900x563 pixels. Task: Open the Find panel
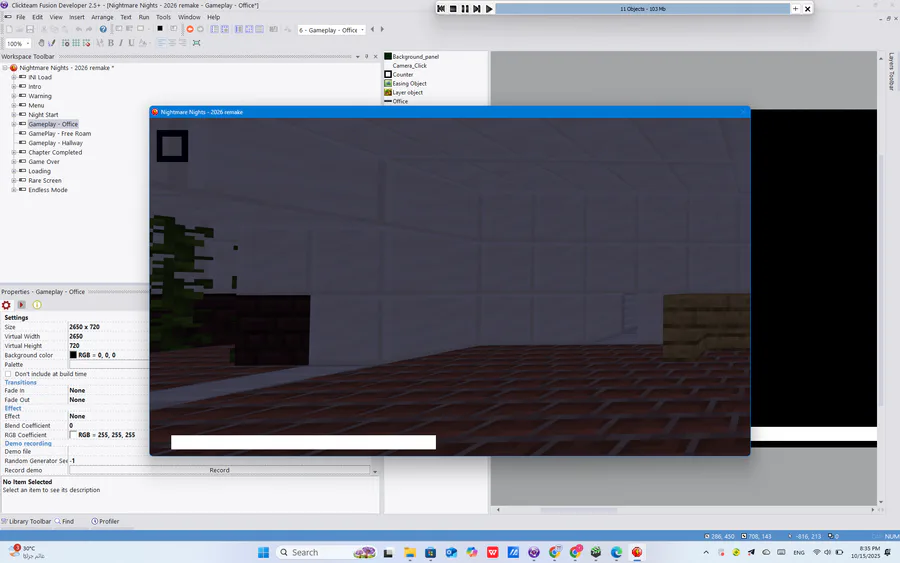pyautogui.click(x=64, y=521)
